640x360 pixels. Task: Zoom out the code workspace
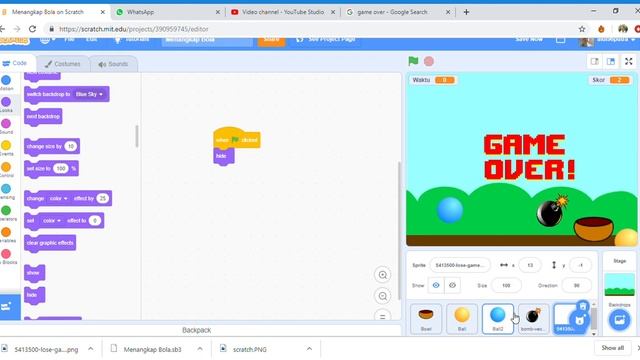383,296
